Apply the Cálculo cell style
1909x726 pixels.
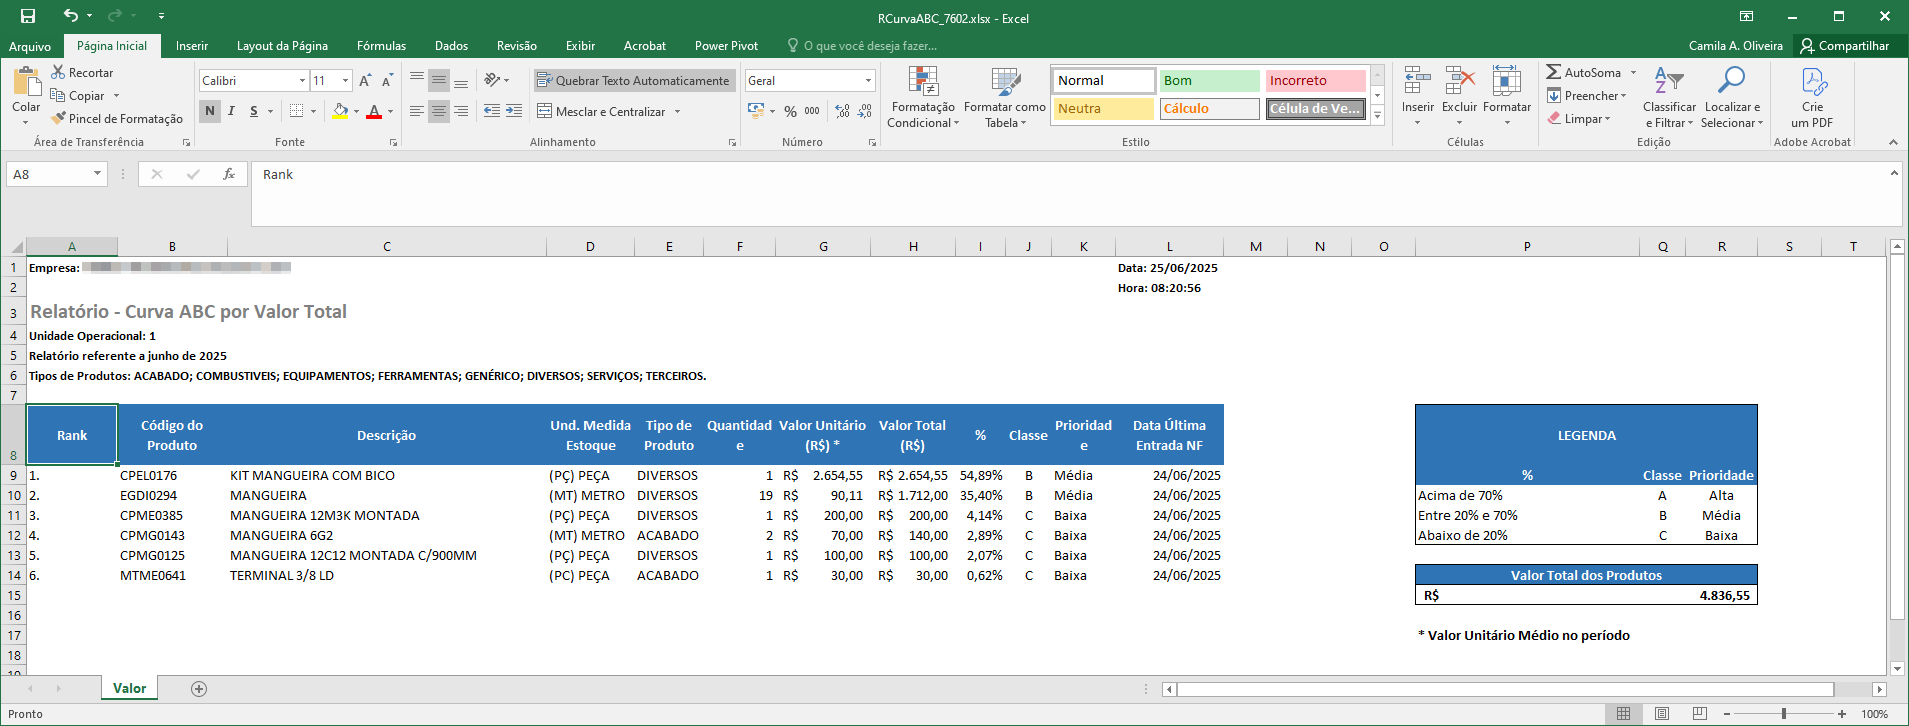(x=1209, y=109)
